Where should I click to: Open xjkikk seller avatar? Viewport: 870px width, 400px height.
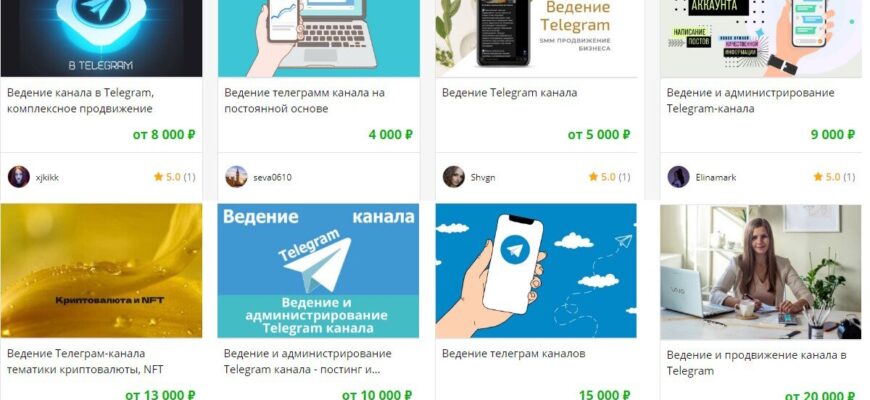[18, 177]
